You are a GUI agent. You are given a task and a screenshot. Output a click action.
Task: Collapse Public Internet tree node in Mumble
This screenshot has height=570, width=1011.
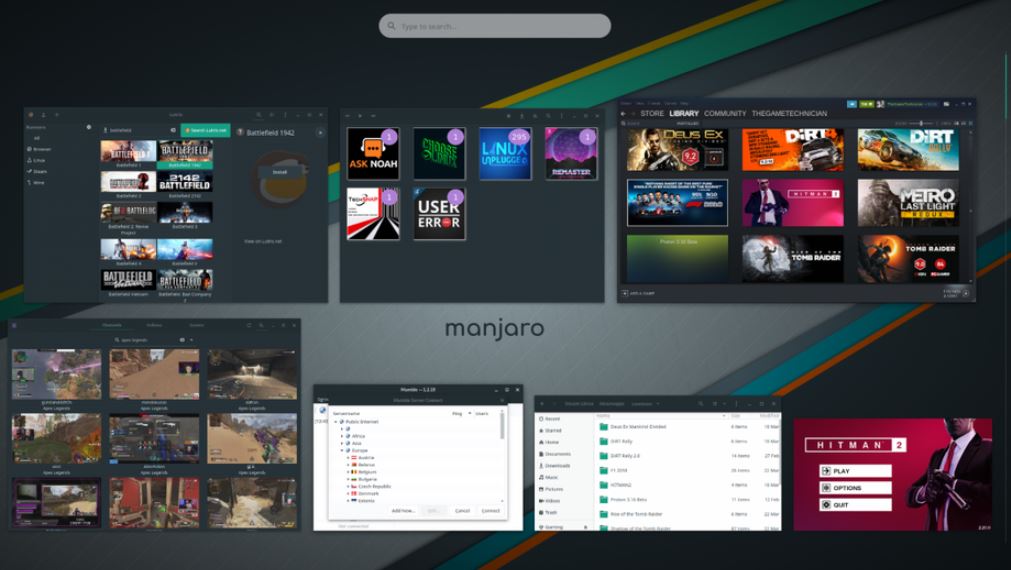[335, 422]
